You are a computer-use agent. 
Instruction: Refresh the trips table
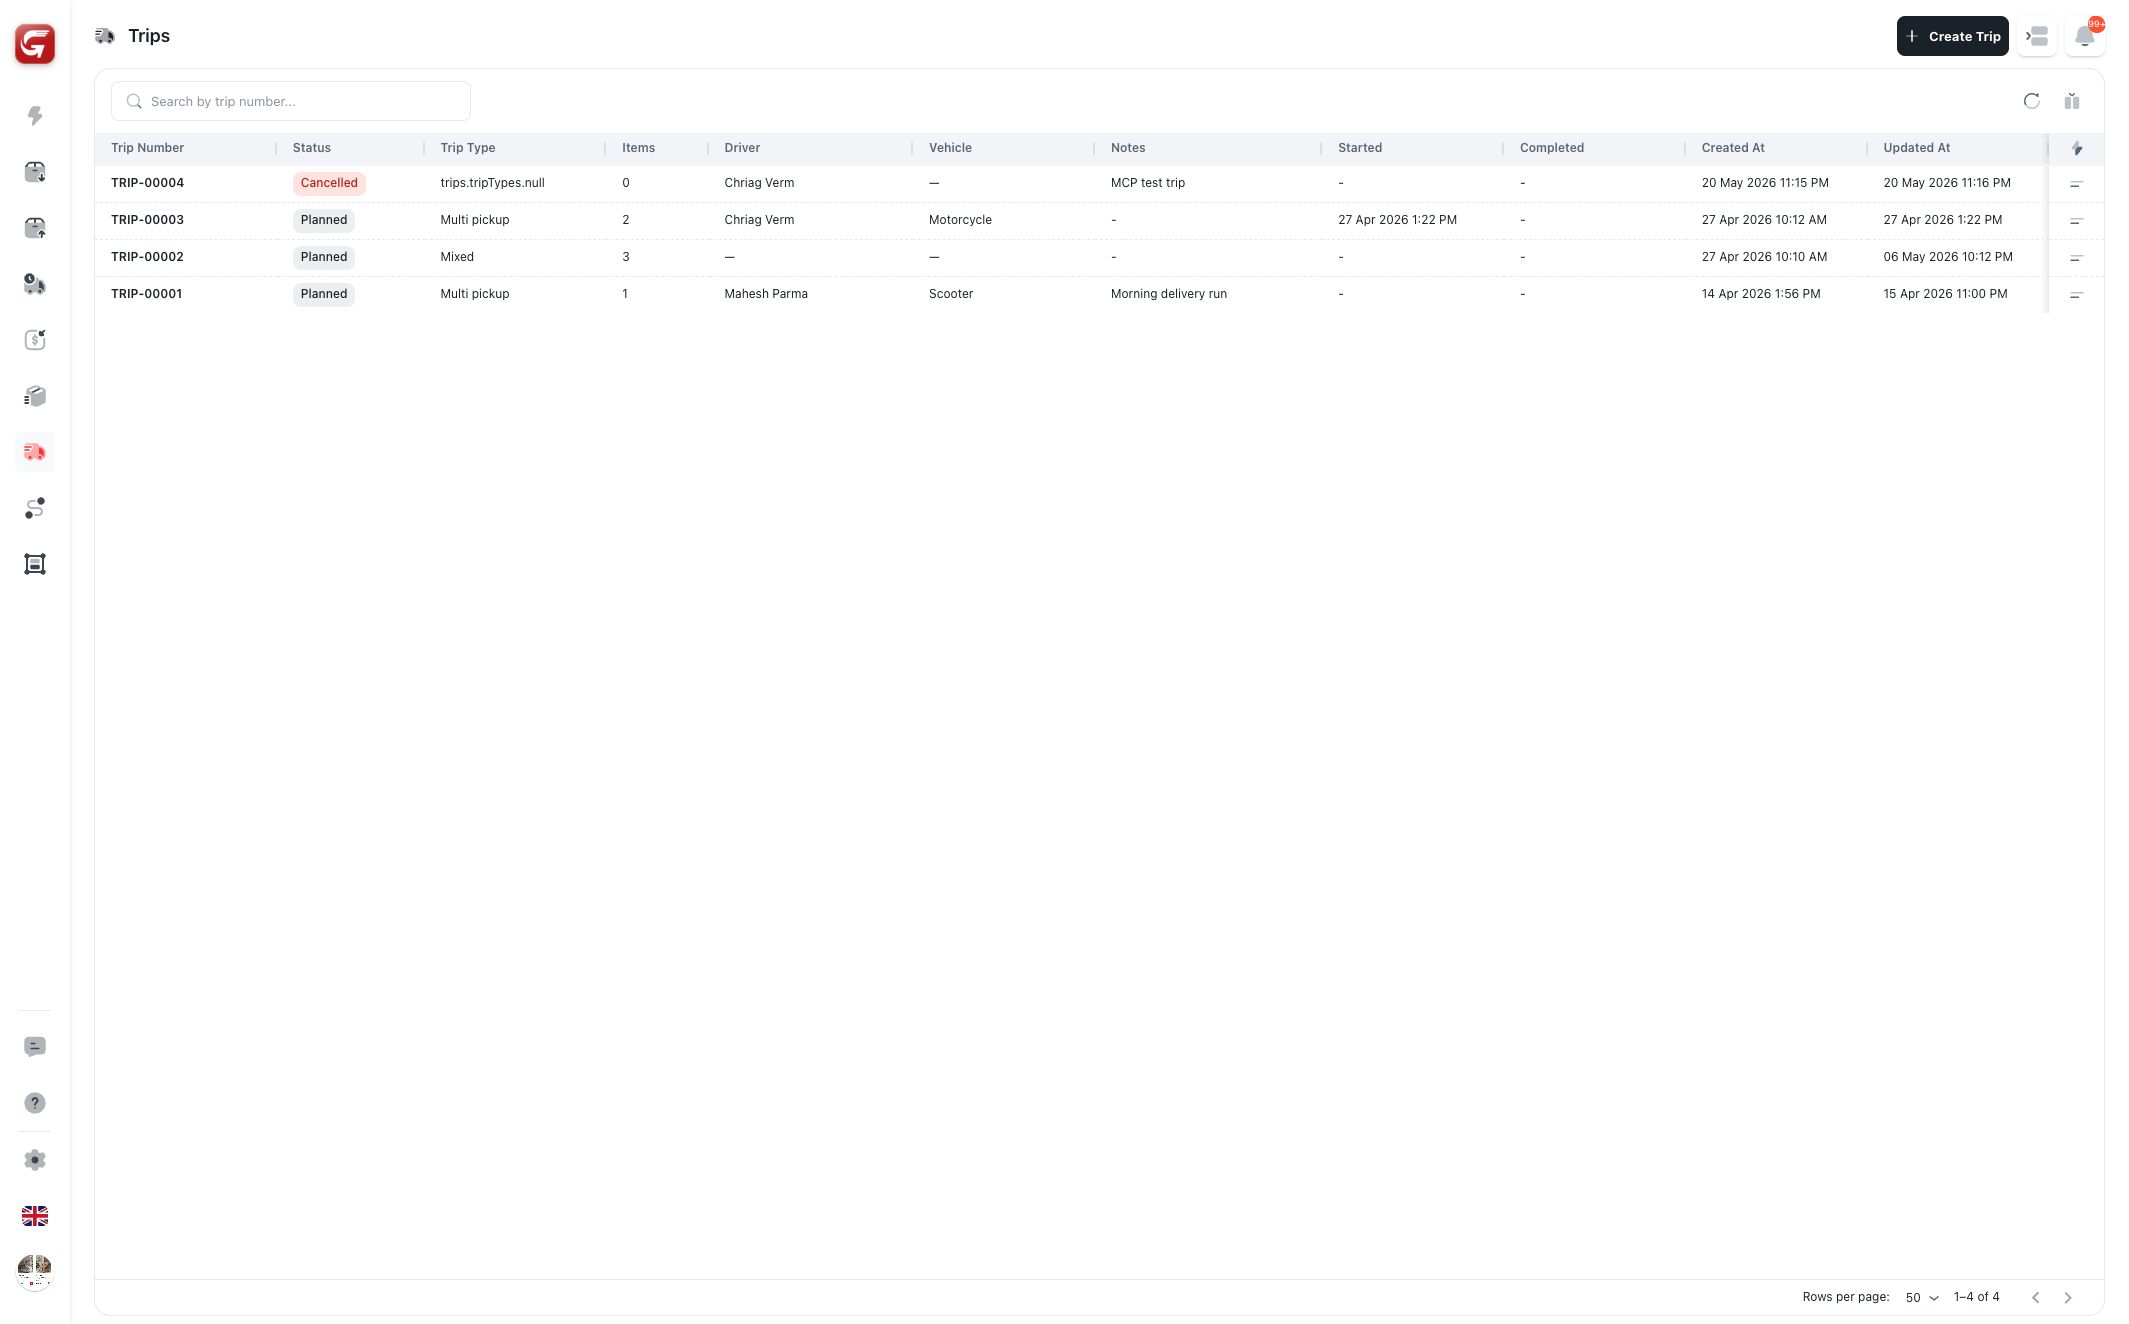pyautogui.click(x=2031, y=101)
